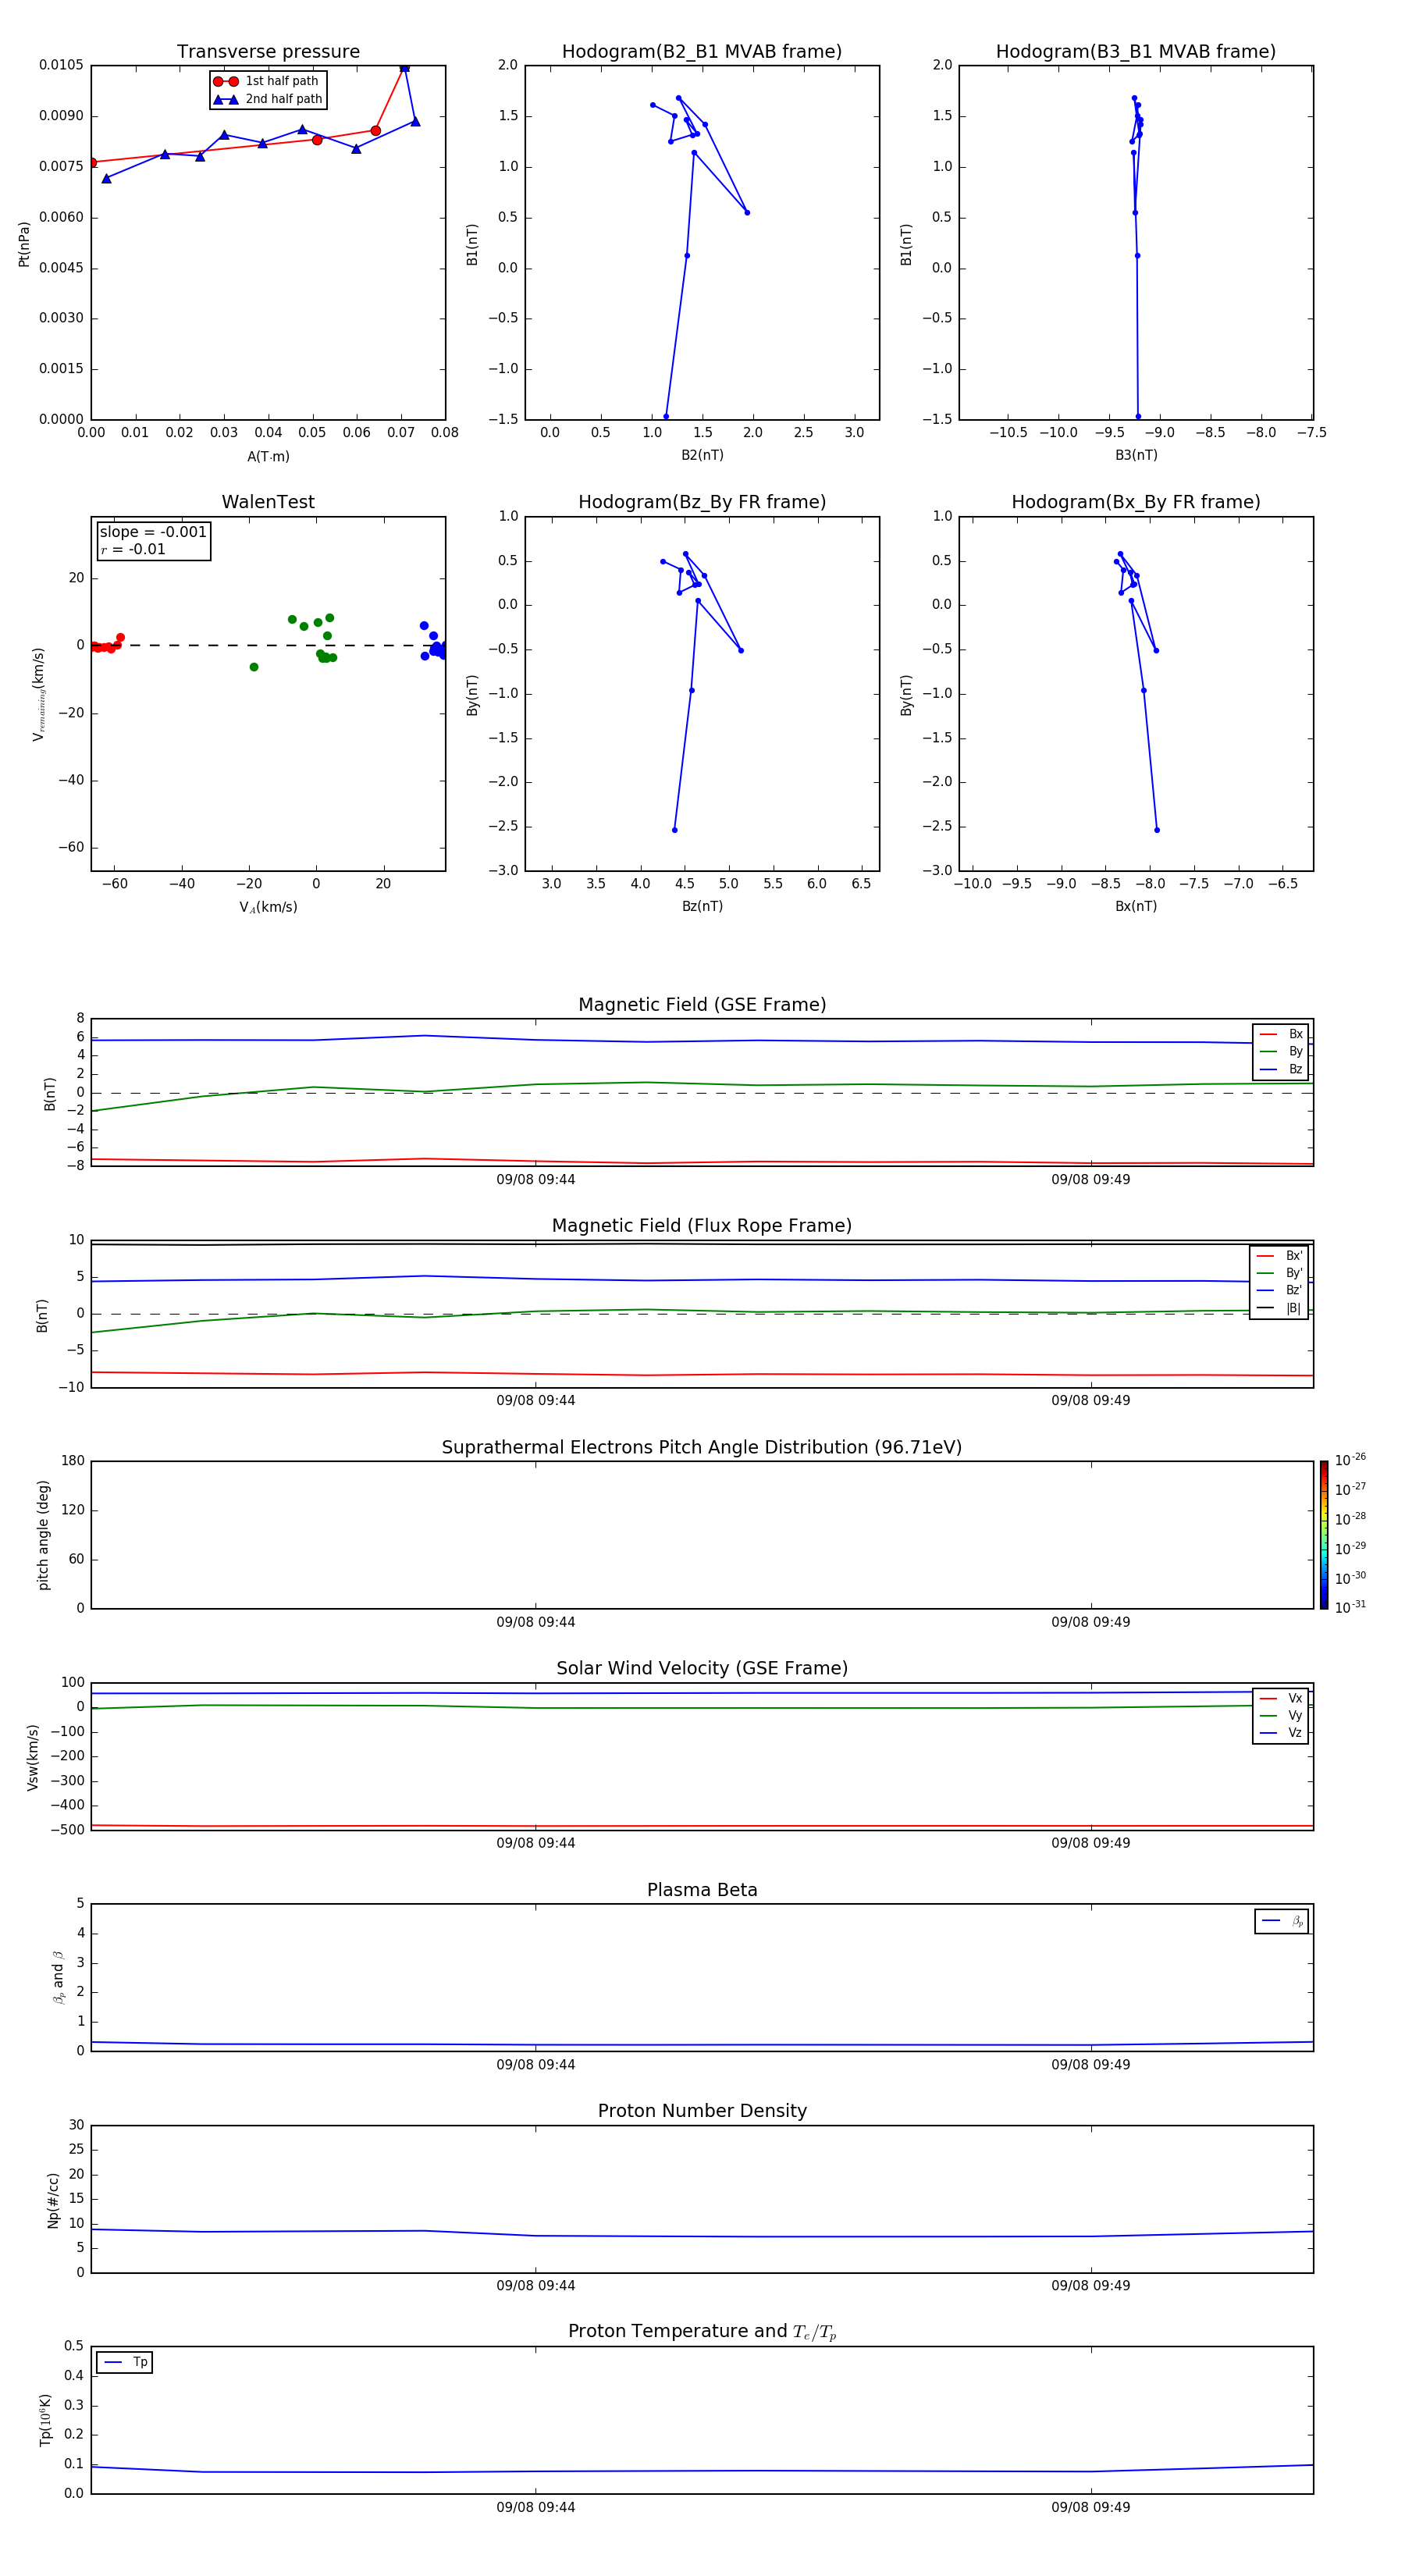
Task: Click the "Vremaining(km/s)" y-axis label
Action: [x=38, y=694]
